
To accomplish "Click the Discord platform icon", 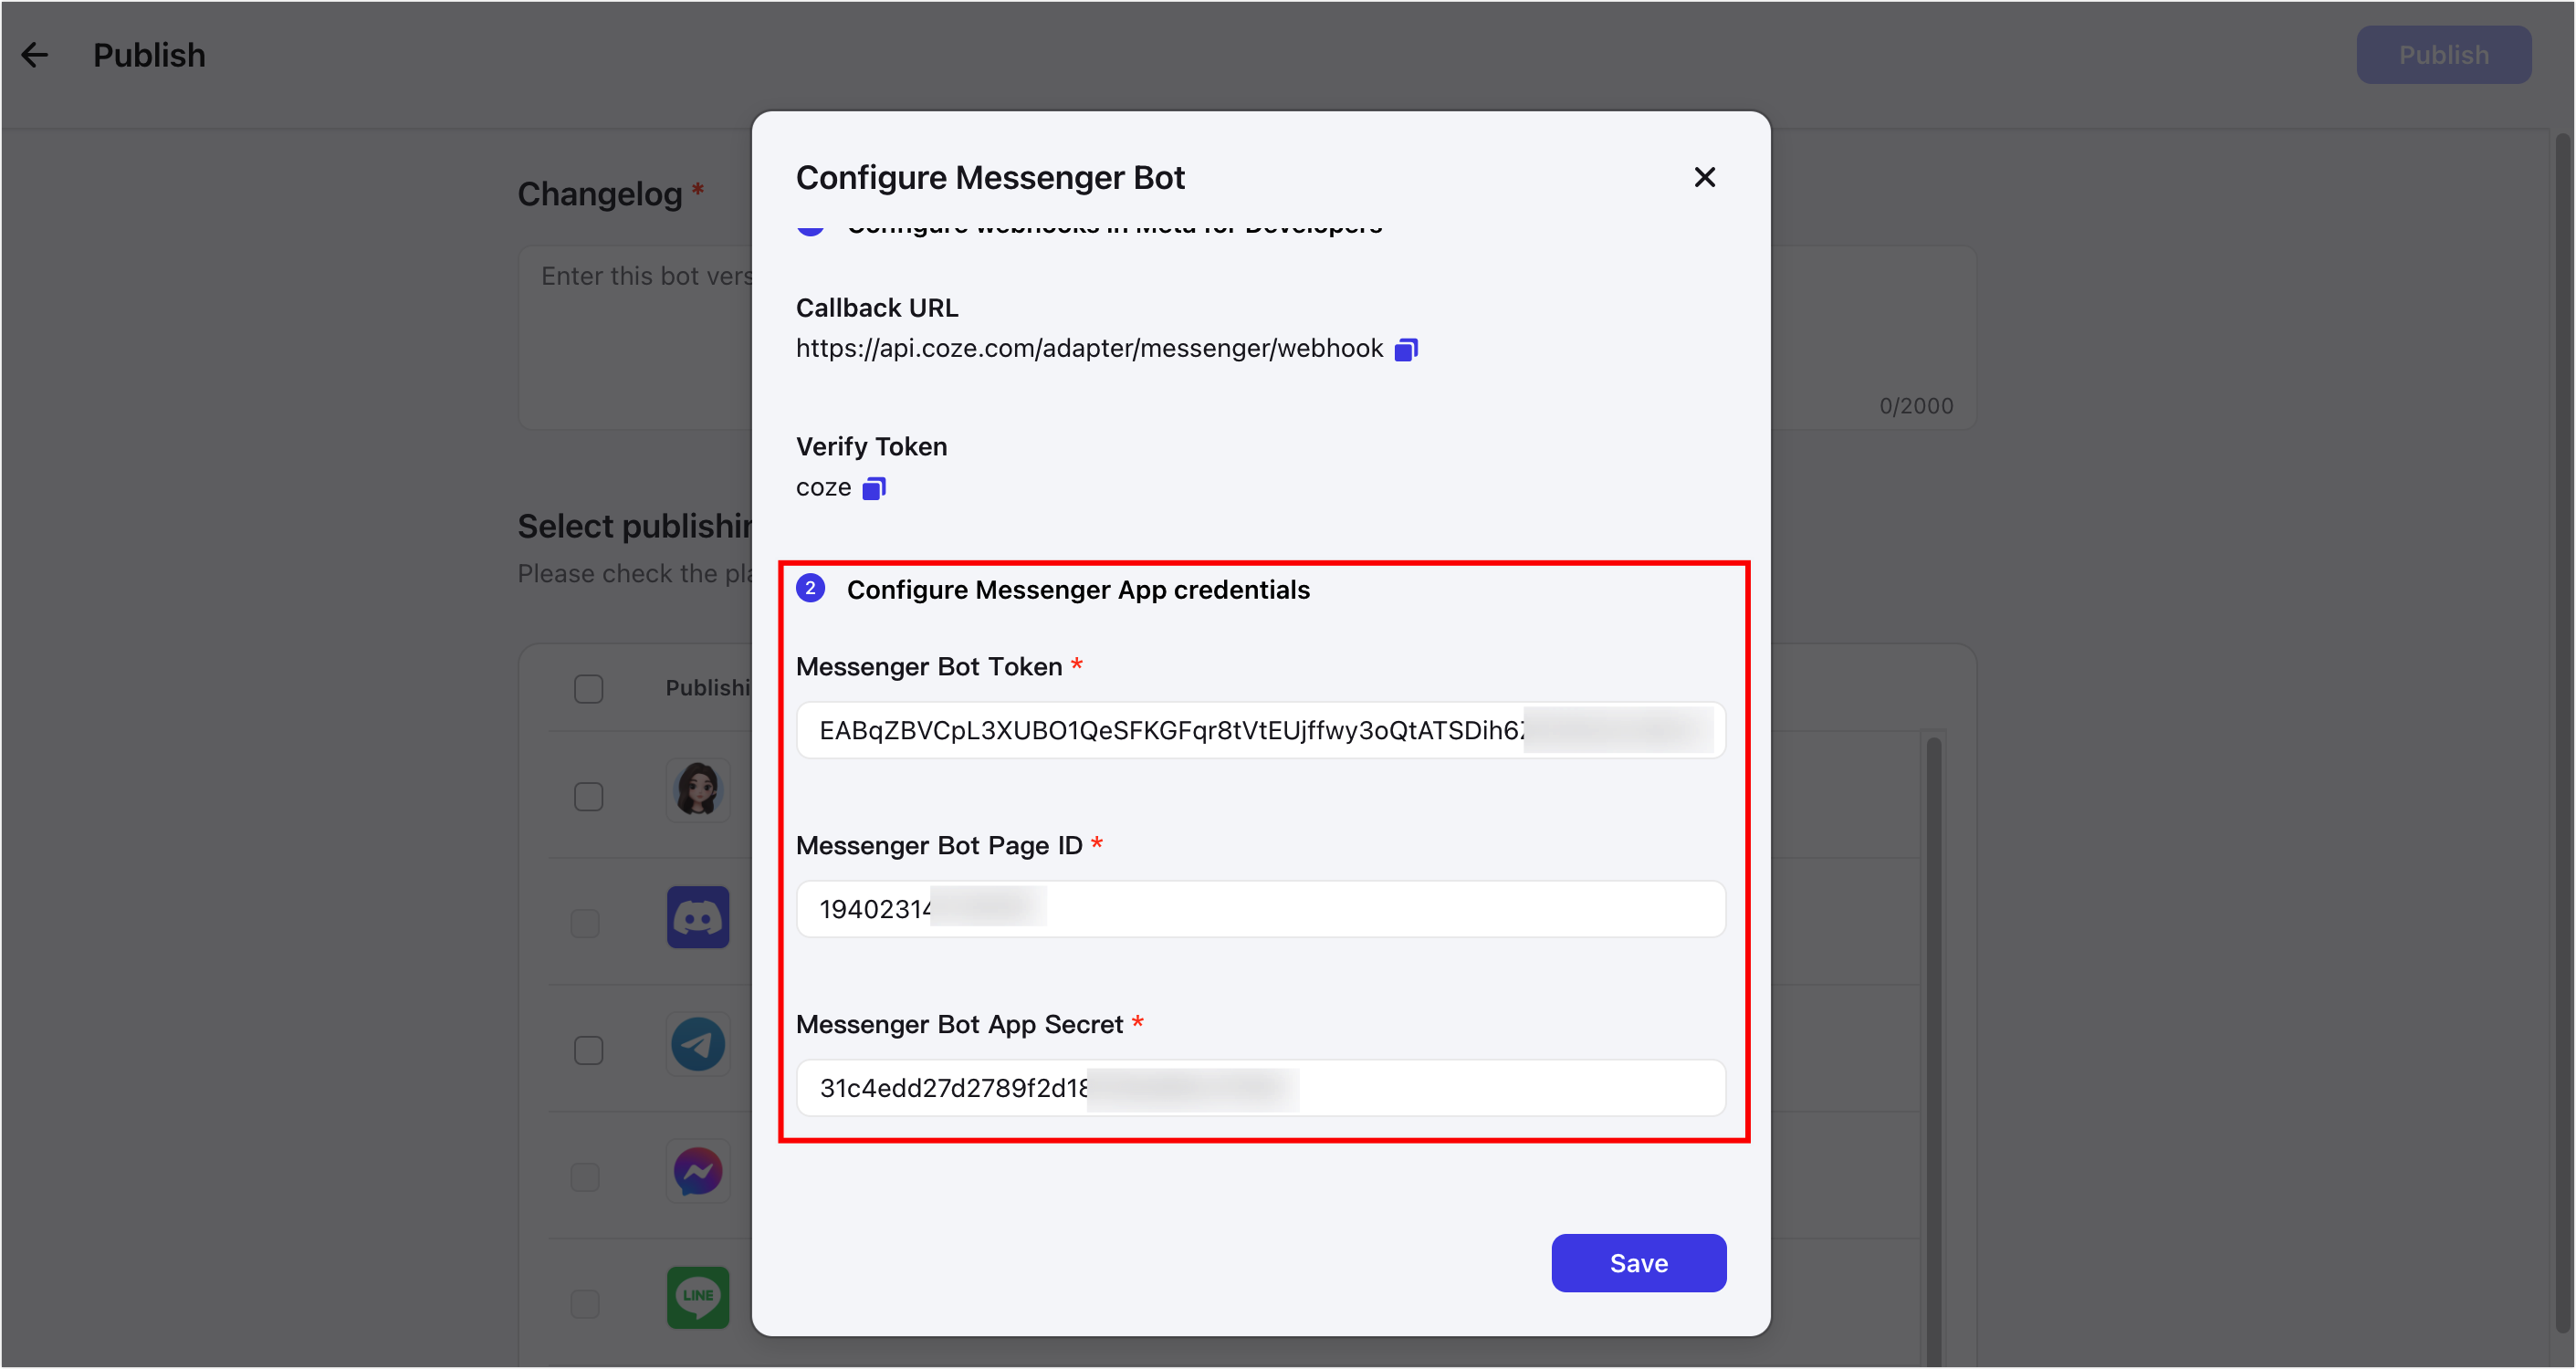I will [x=698, y=917].
